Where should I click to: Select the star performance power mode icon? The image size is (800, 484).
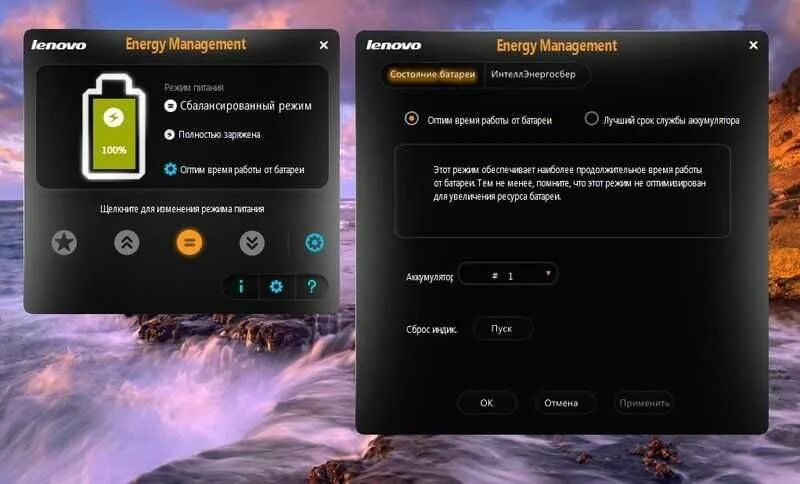pyautogui.click(x=64, y=242)
